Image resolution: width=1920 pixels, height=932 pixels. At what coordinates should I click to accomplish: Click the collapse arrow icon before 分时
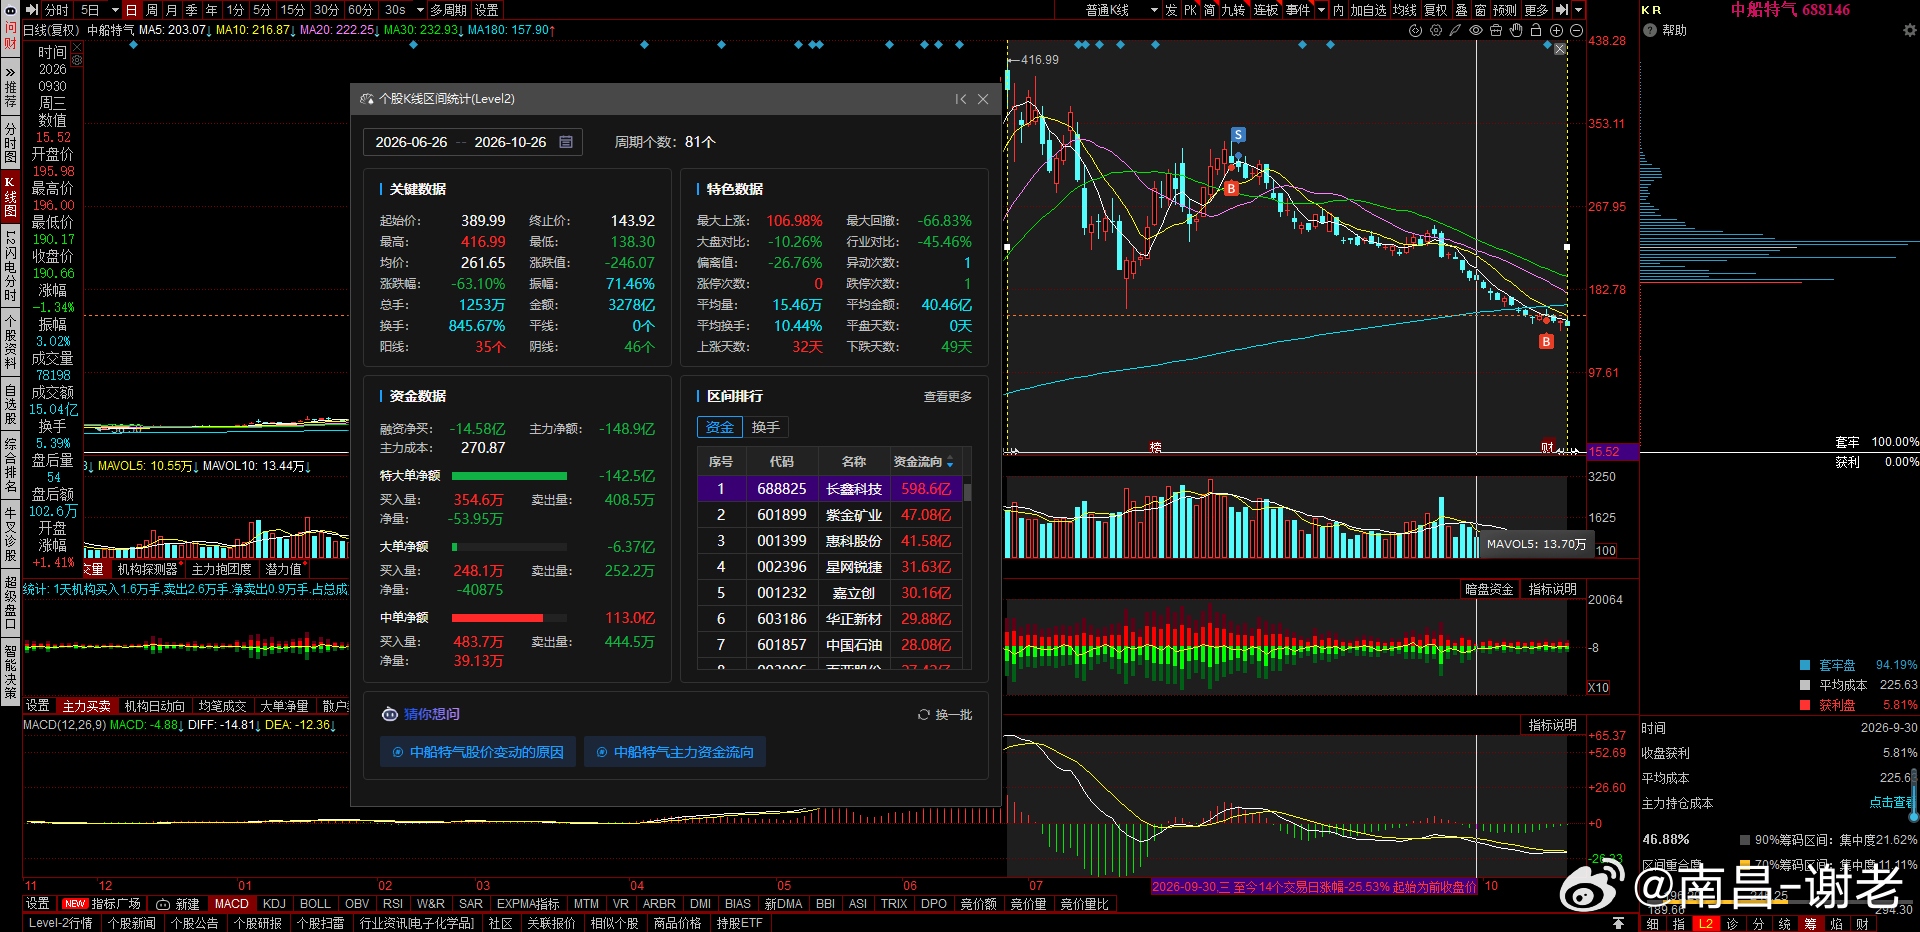click(32, 10)
